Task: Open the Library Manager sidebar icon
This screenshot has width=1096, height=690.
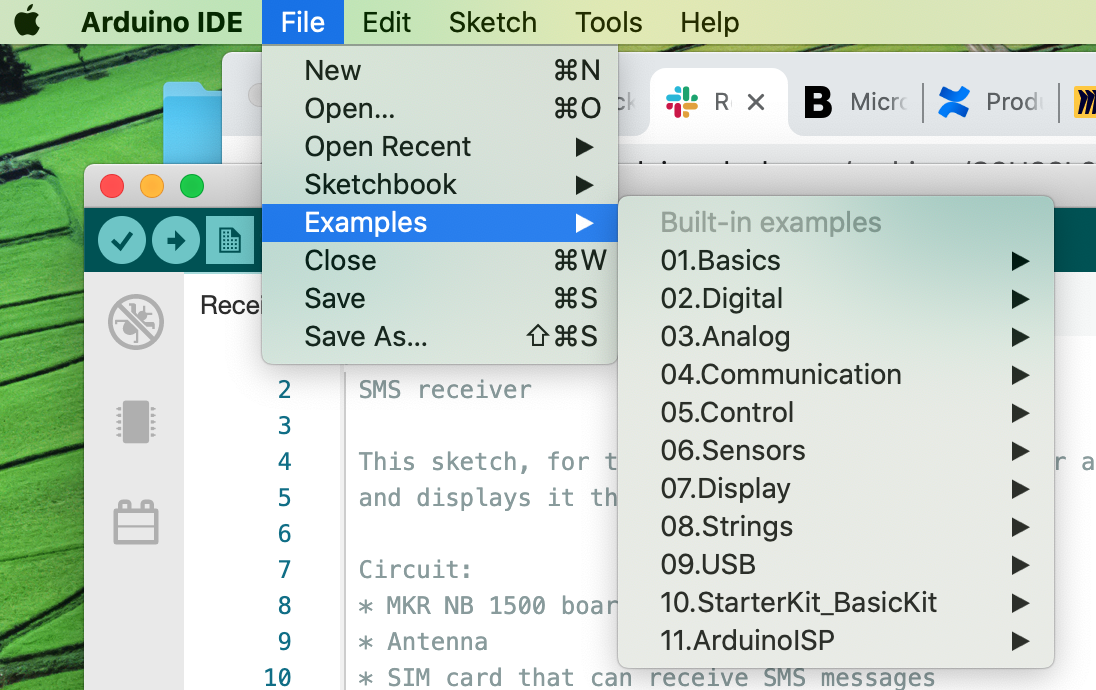Action: pyautogui.click(x=136, y=522)
